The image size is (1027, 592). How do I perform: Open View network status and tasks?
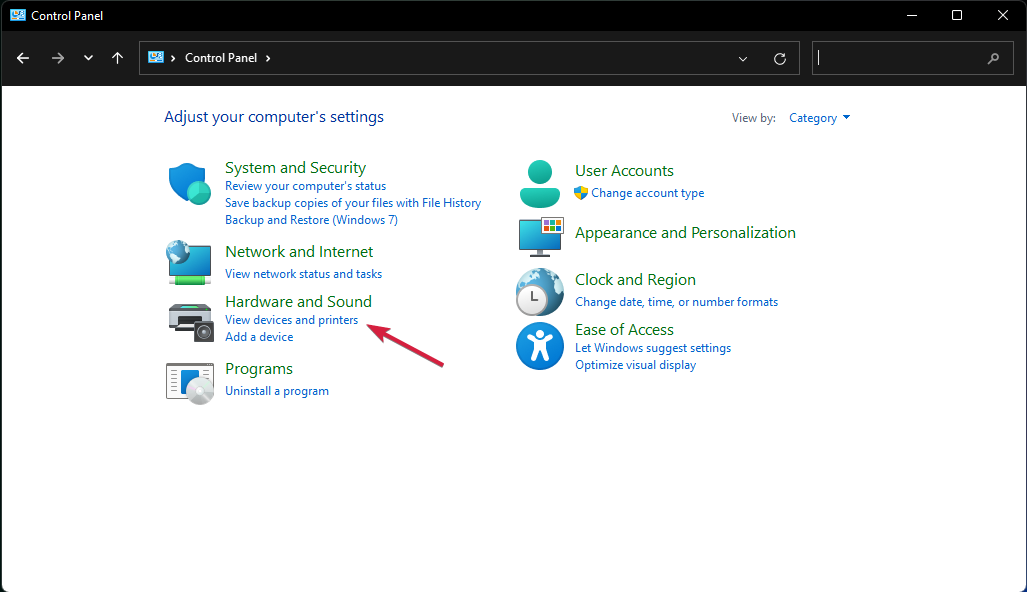[303, 274]
